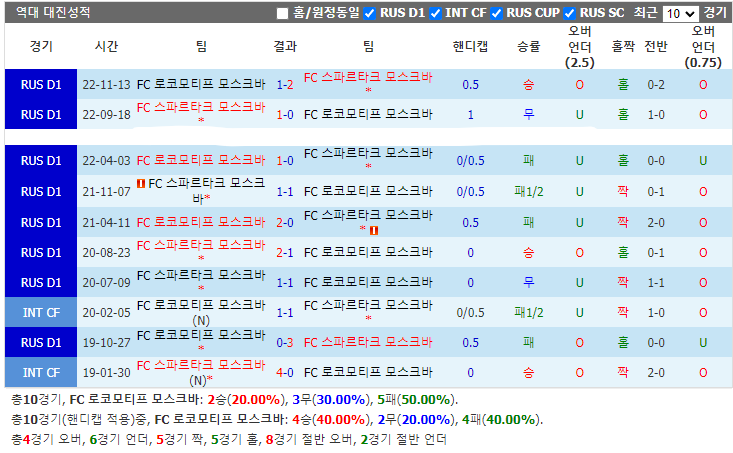This screenshot has width=733, height=453.
Task: Click away team FC 스파르타크 모스크바 in 19-10-27 row
Action: [x=368, y=343]
